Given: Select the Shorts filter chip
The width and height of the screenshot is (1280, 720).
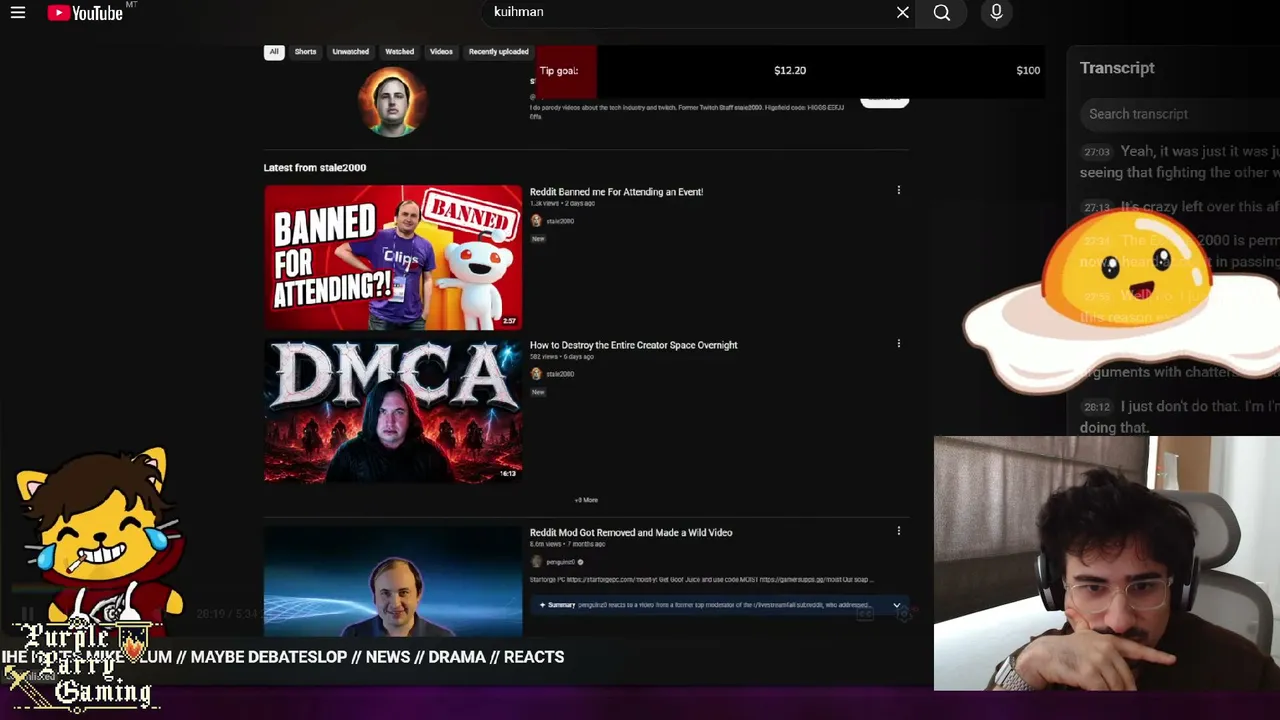Looking at the screenshot, I should (305, 52).
